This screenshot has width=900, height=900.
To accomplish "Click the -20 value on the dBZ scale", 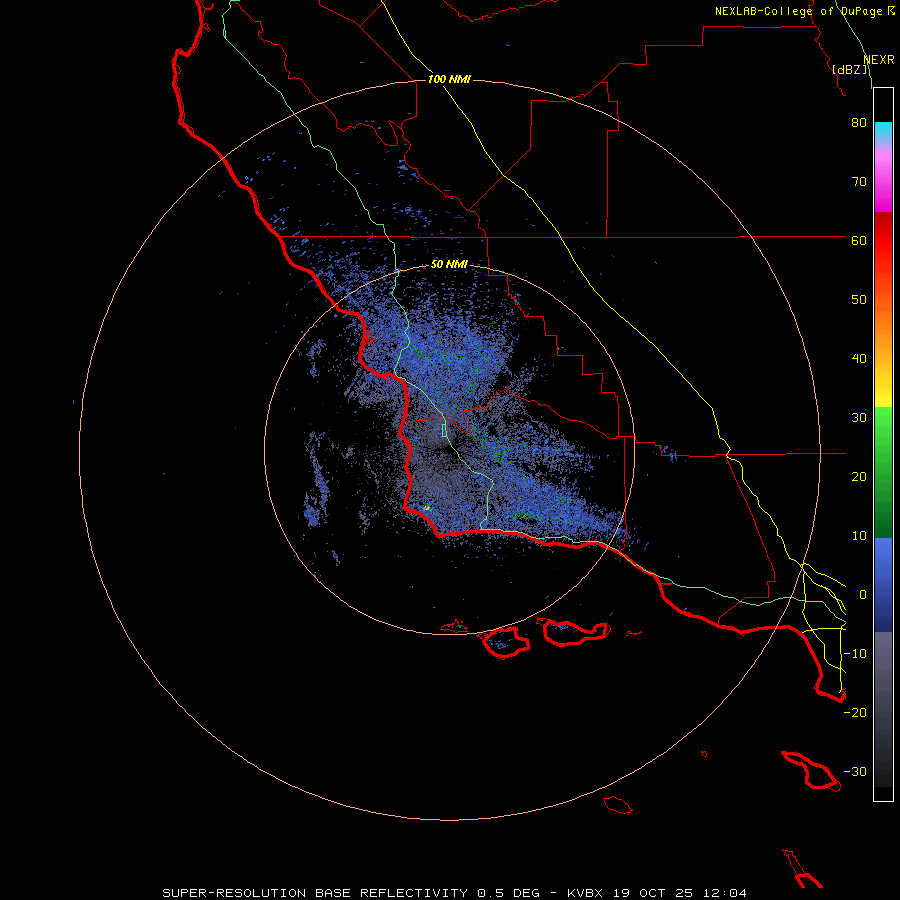I will (855, 712).
